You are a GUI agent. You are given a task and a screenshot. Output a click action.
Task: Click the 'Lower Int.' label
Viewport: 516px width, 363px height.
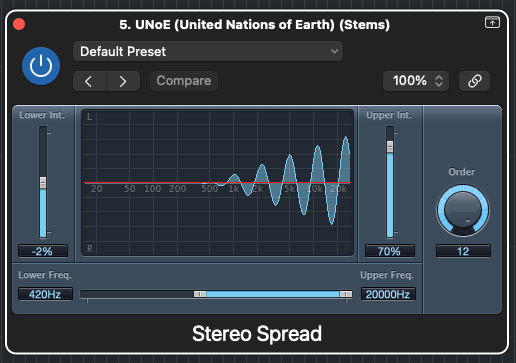(42, 115)
